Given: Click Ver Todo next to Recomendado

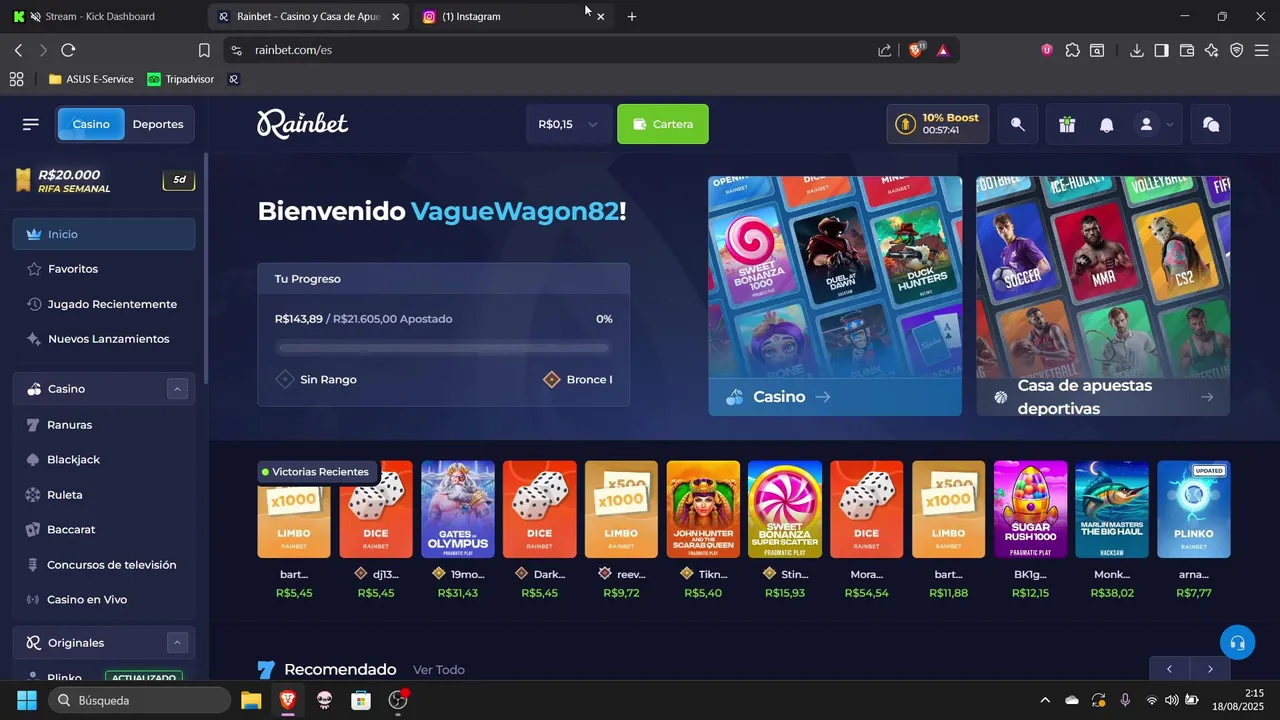Looking at the screenshot, I should (439, 670).
